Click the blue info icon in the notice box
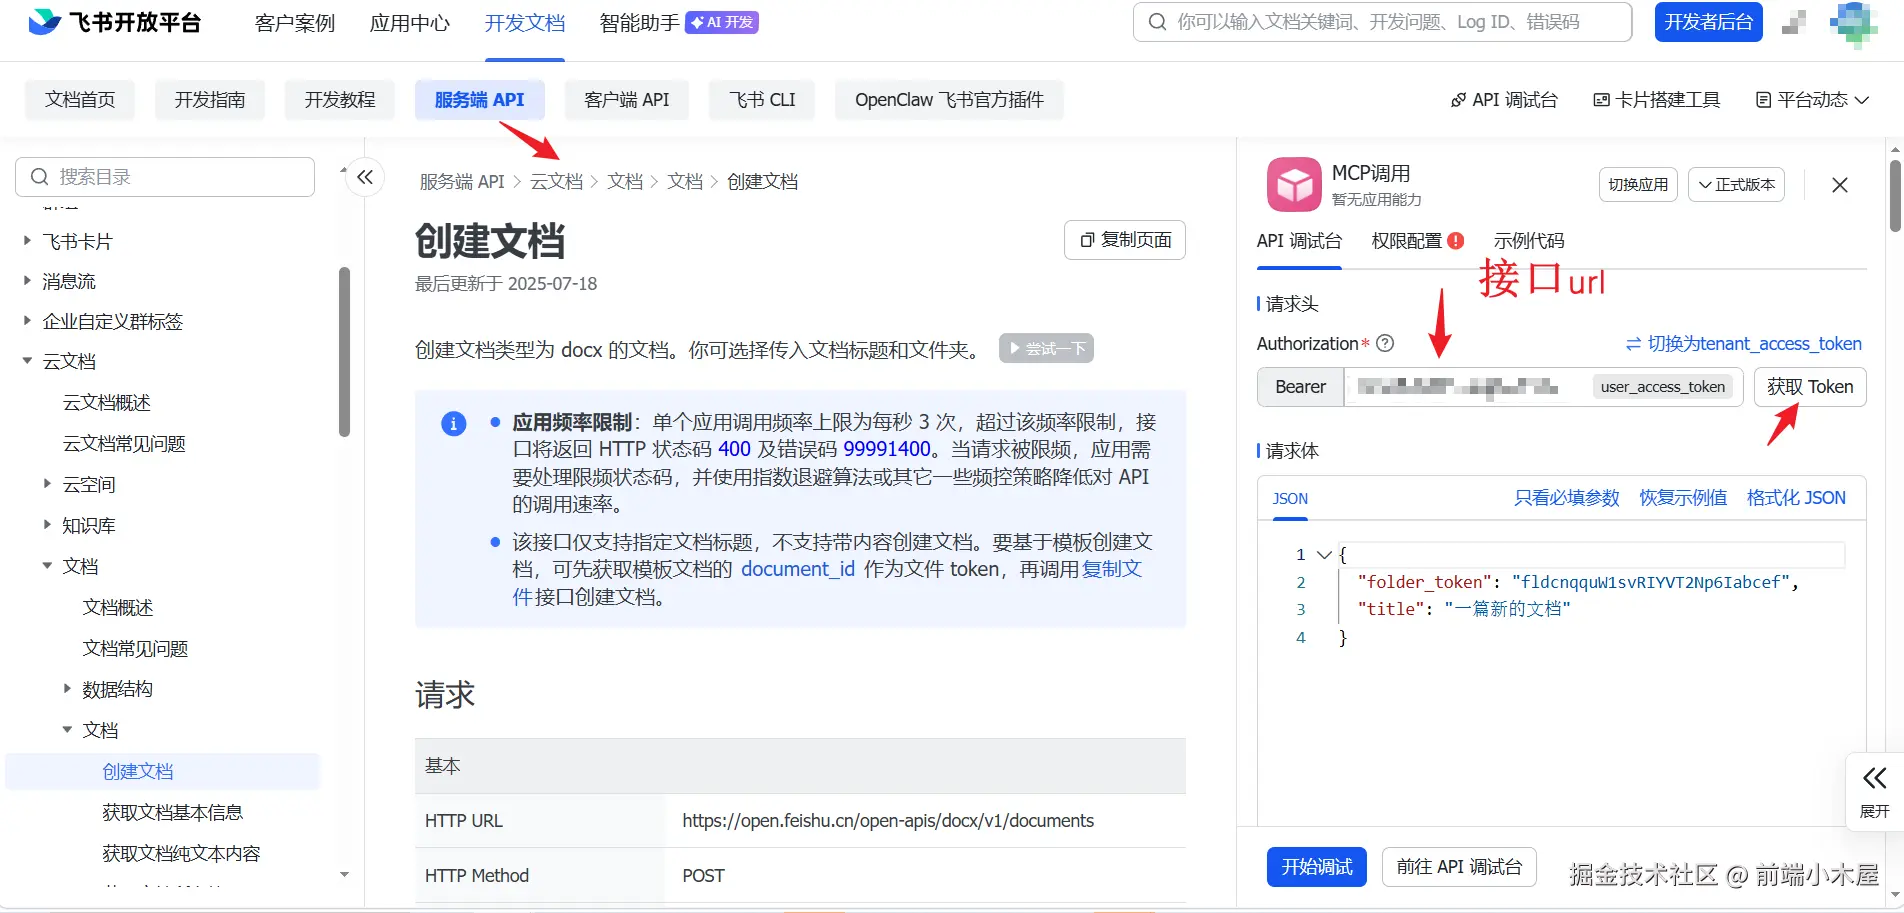This screenshot has height=913, width=1904. 453,423
